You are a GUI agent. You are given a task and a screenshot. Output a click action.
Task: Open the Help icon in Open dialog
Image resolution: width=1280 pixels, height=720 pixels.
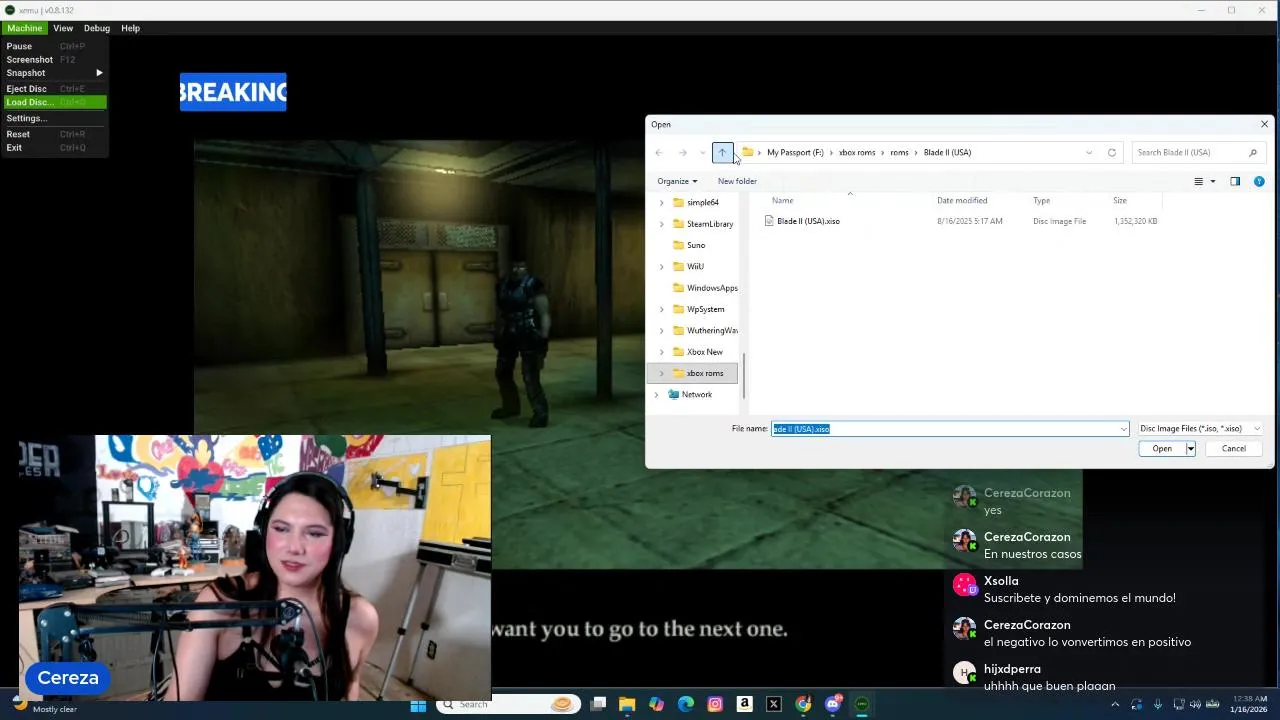[x=1259, y=181]
